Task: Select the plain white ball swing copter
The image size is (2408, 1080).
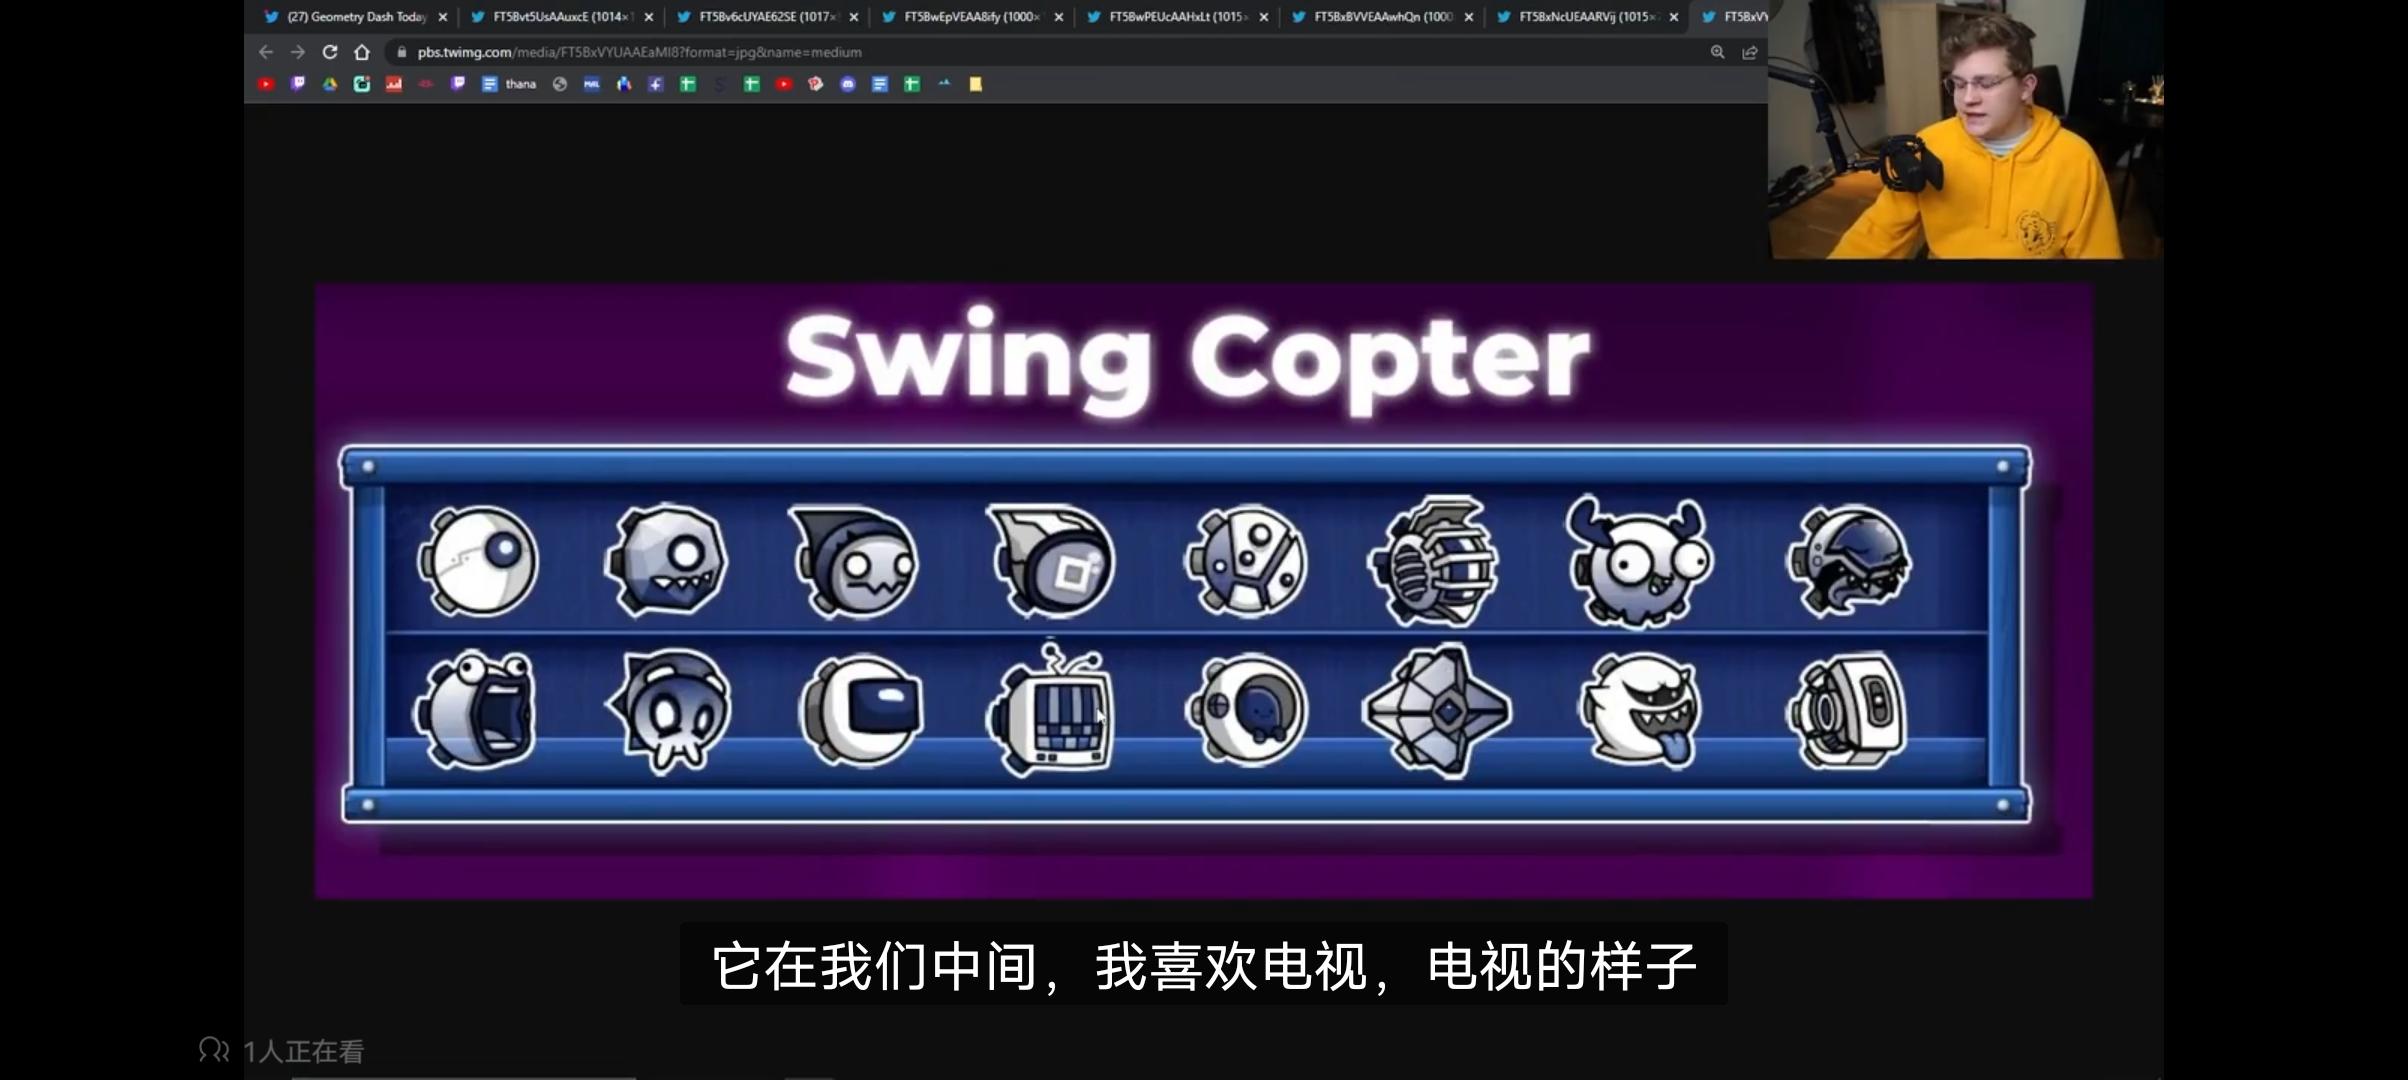Action: tap(478, 560)
